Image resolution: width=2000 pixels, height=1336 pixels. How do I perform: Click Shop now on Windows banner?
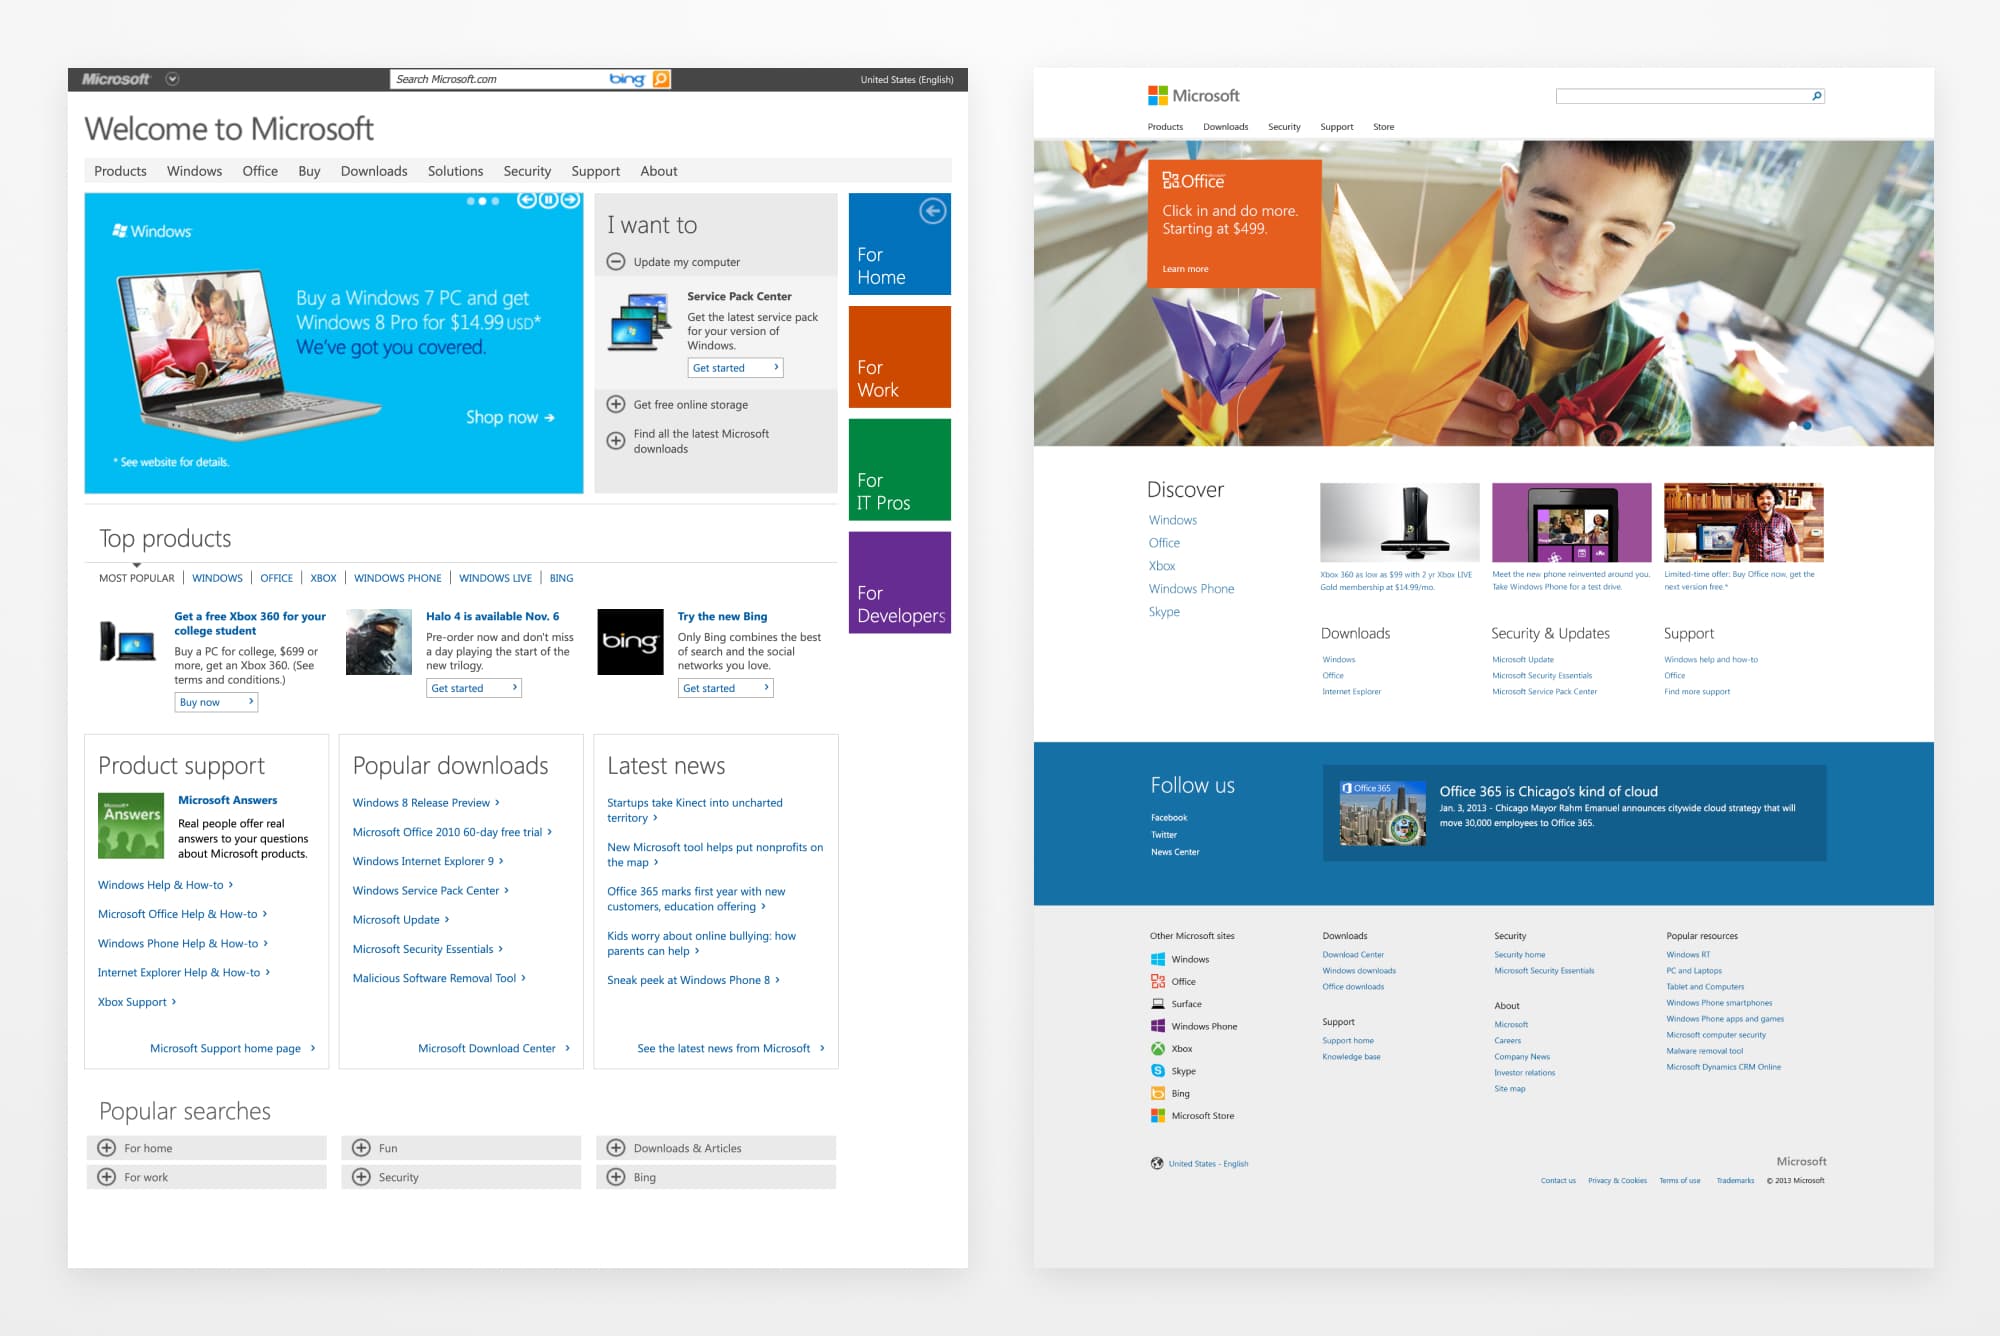[510, 417]
